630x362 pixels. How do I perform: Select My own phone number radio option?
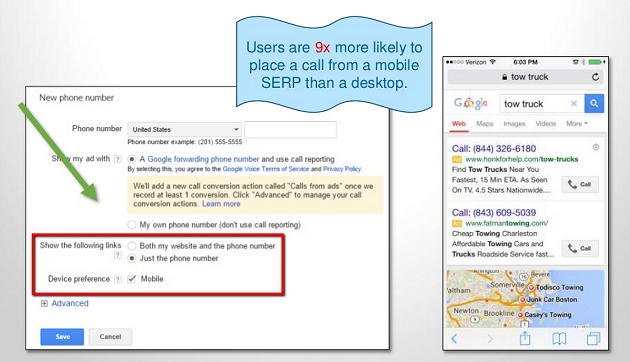131,225
